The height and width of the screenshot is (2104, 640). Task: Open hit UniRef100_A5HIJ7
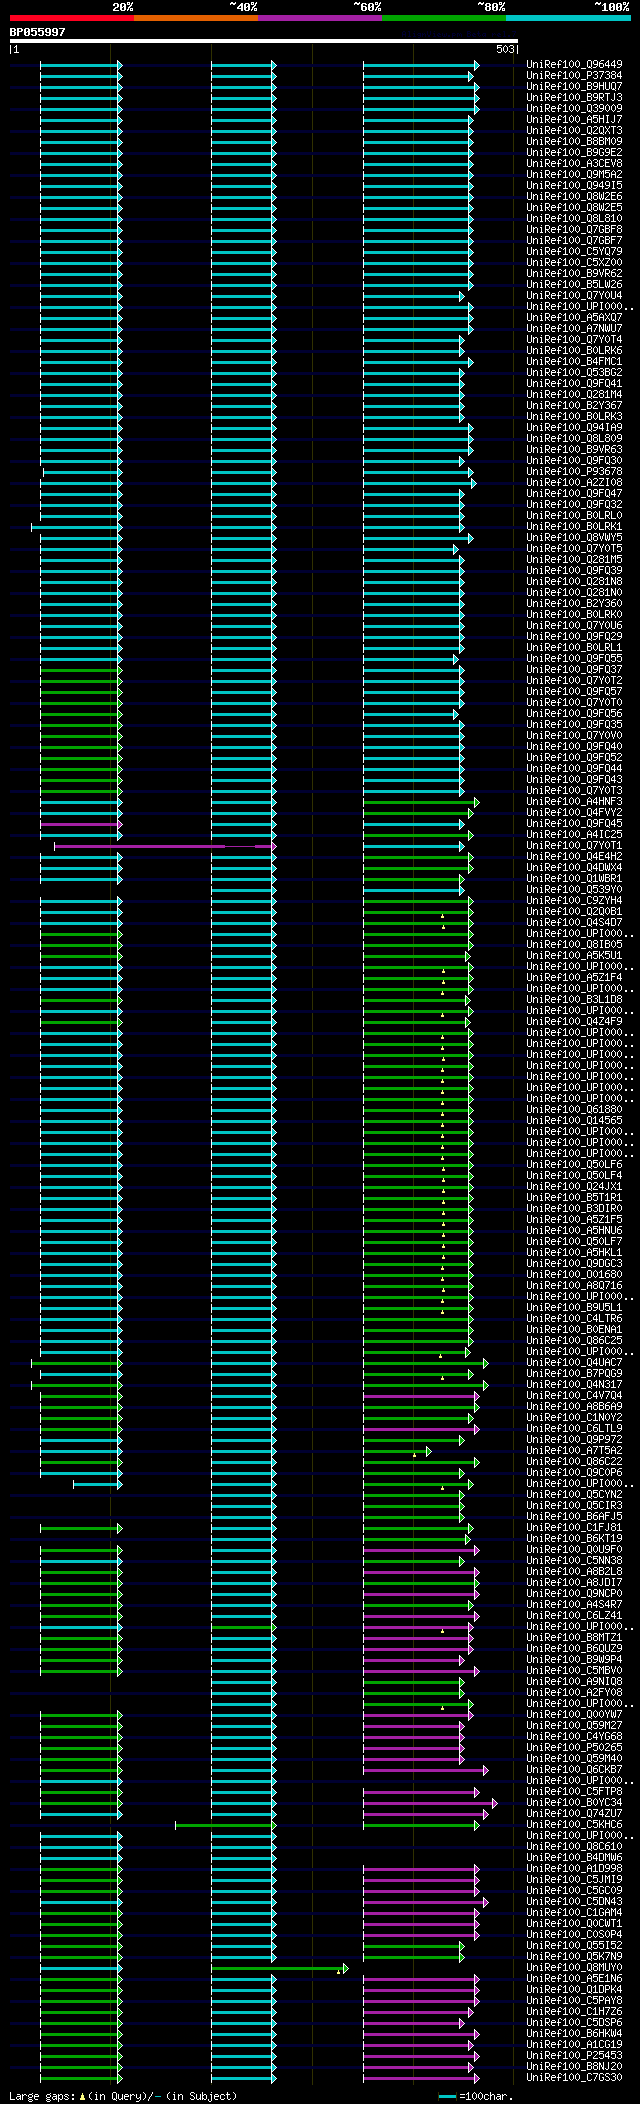pos(574,120)
